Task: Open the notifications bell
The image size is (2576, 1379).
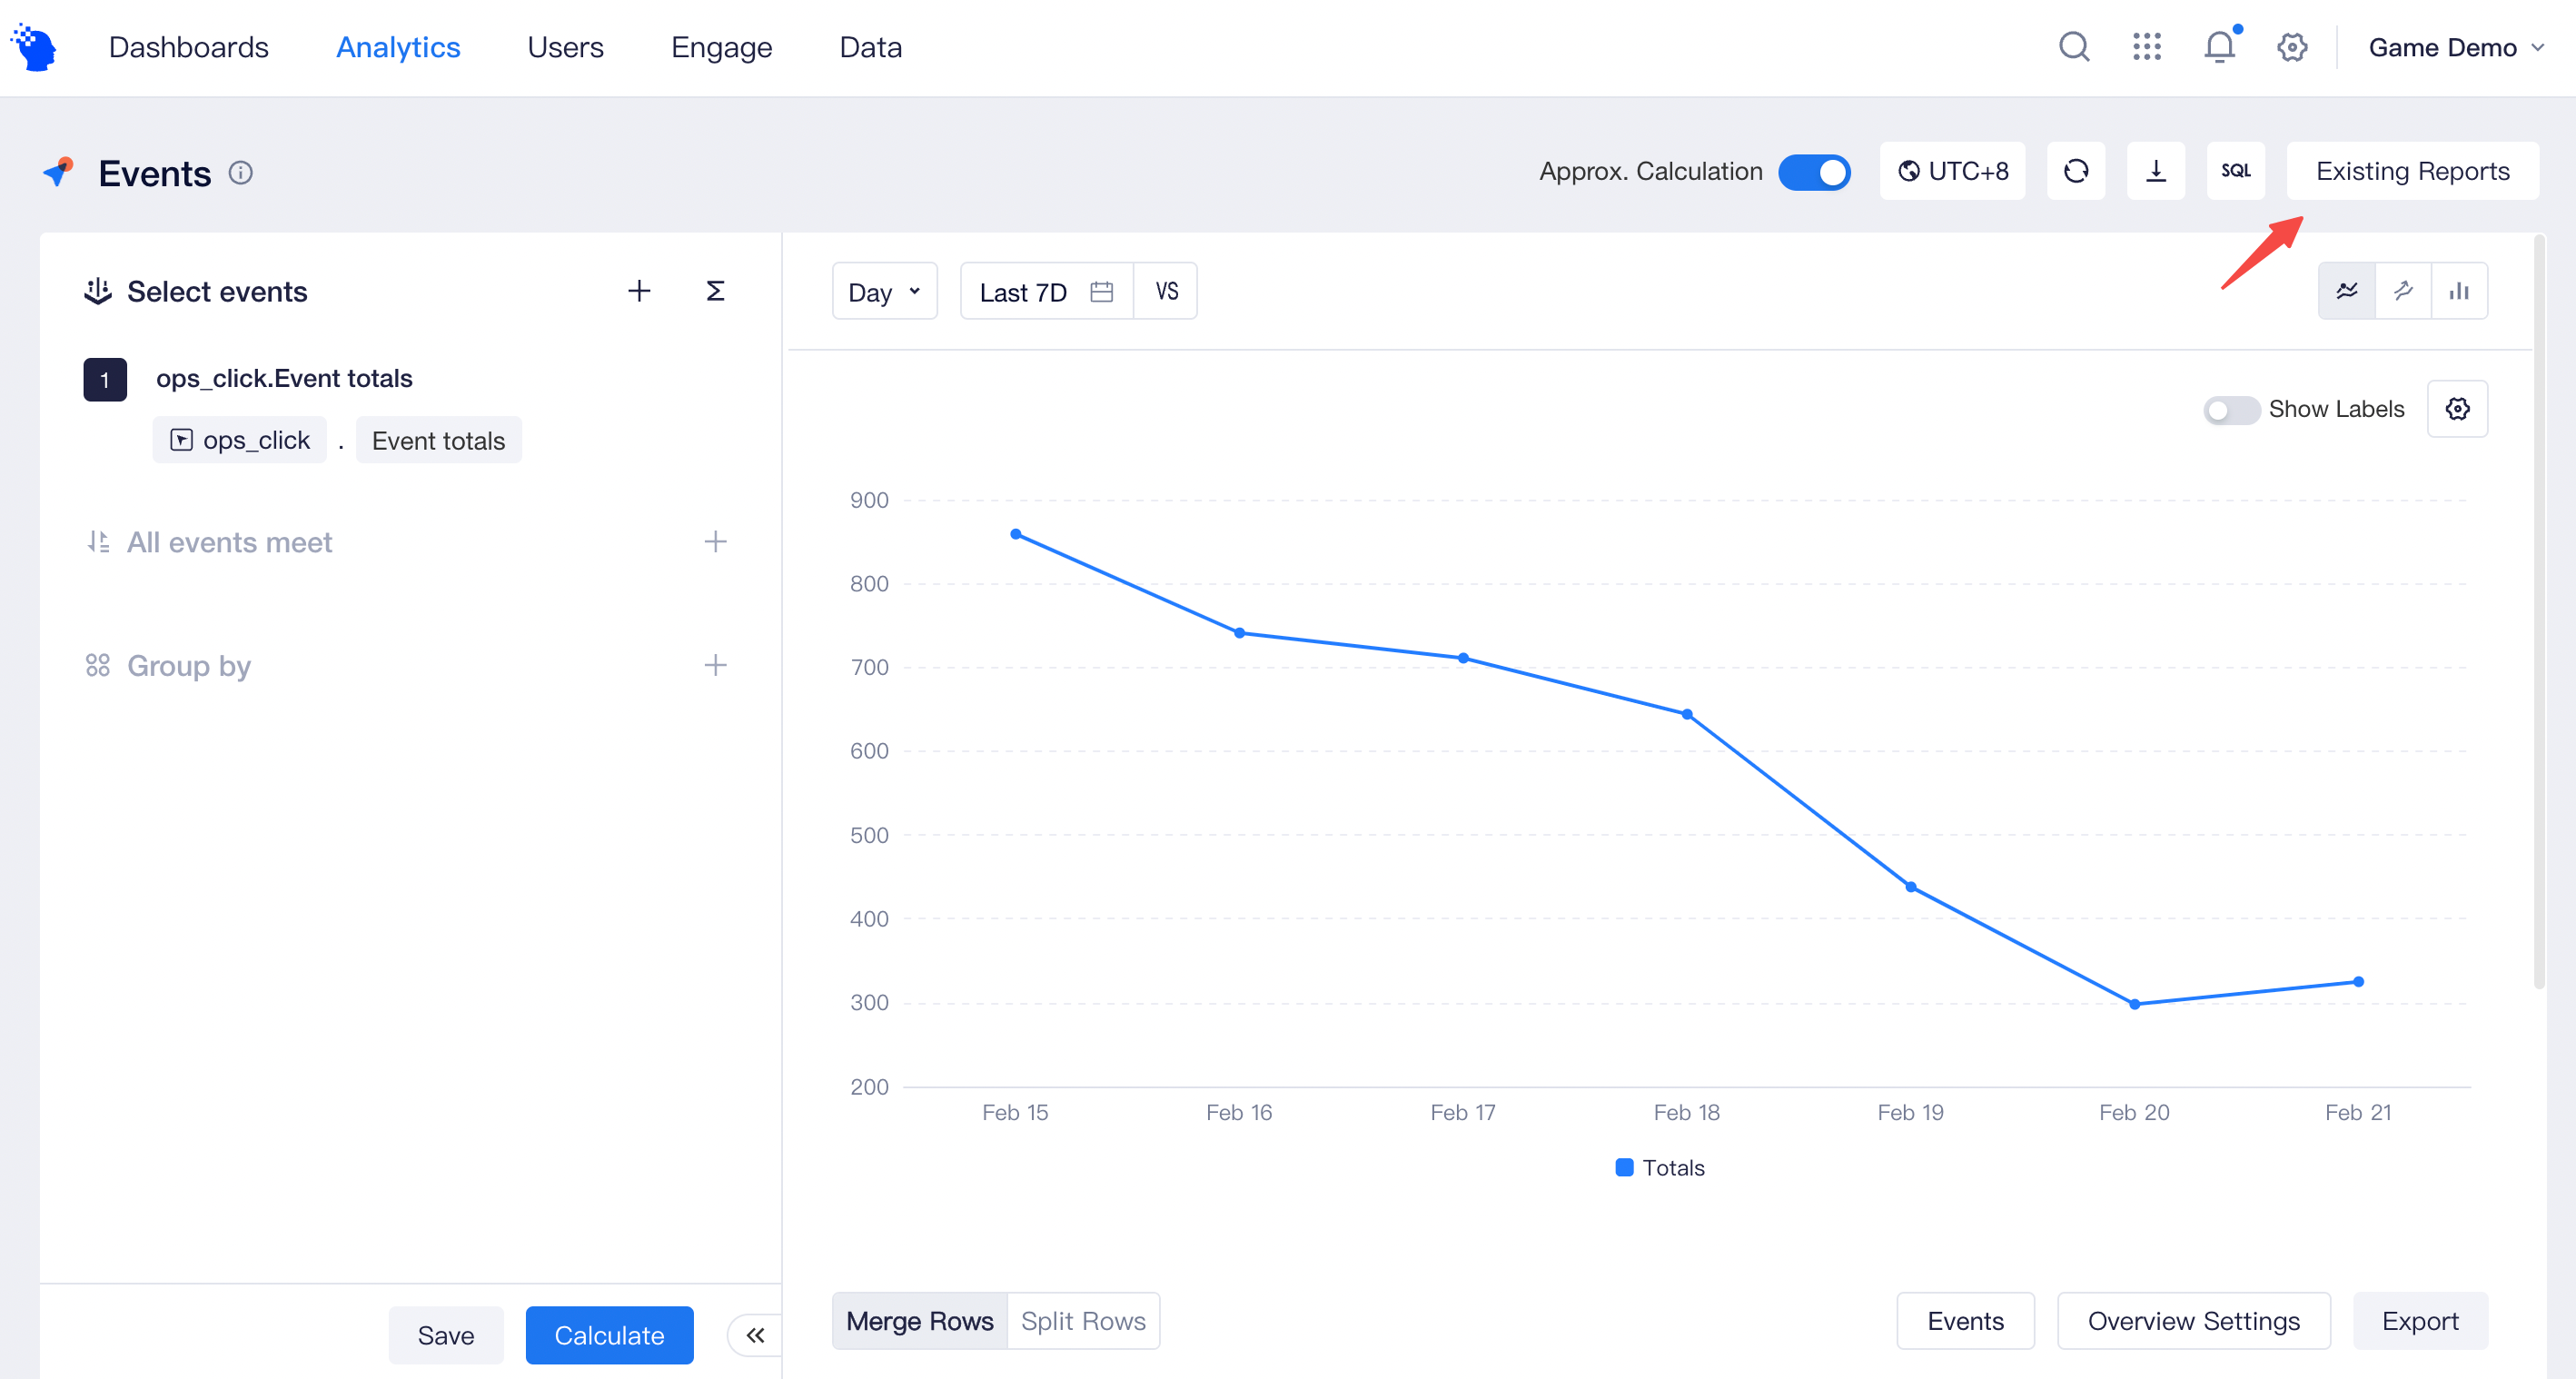Action: pyautogui.click(x=2219, y=46)
